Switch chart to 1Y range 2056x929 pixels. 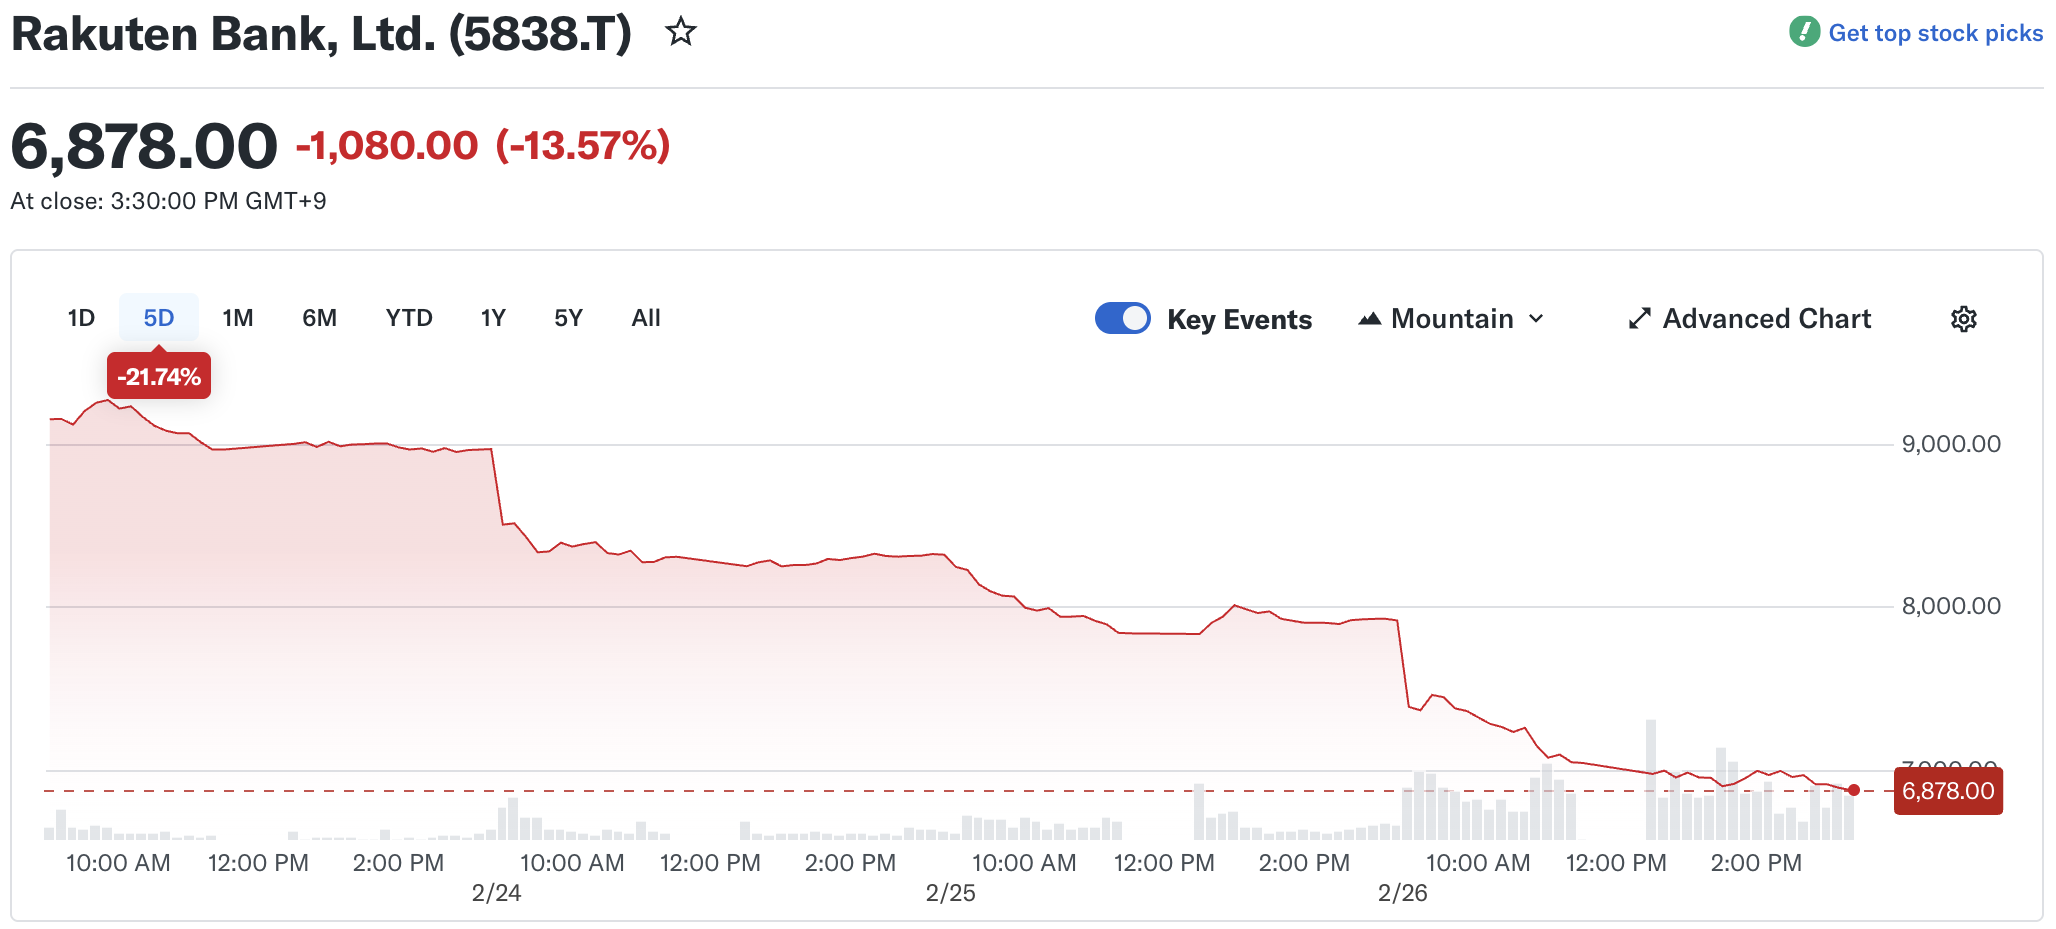[493, 318]
